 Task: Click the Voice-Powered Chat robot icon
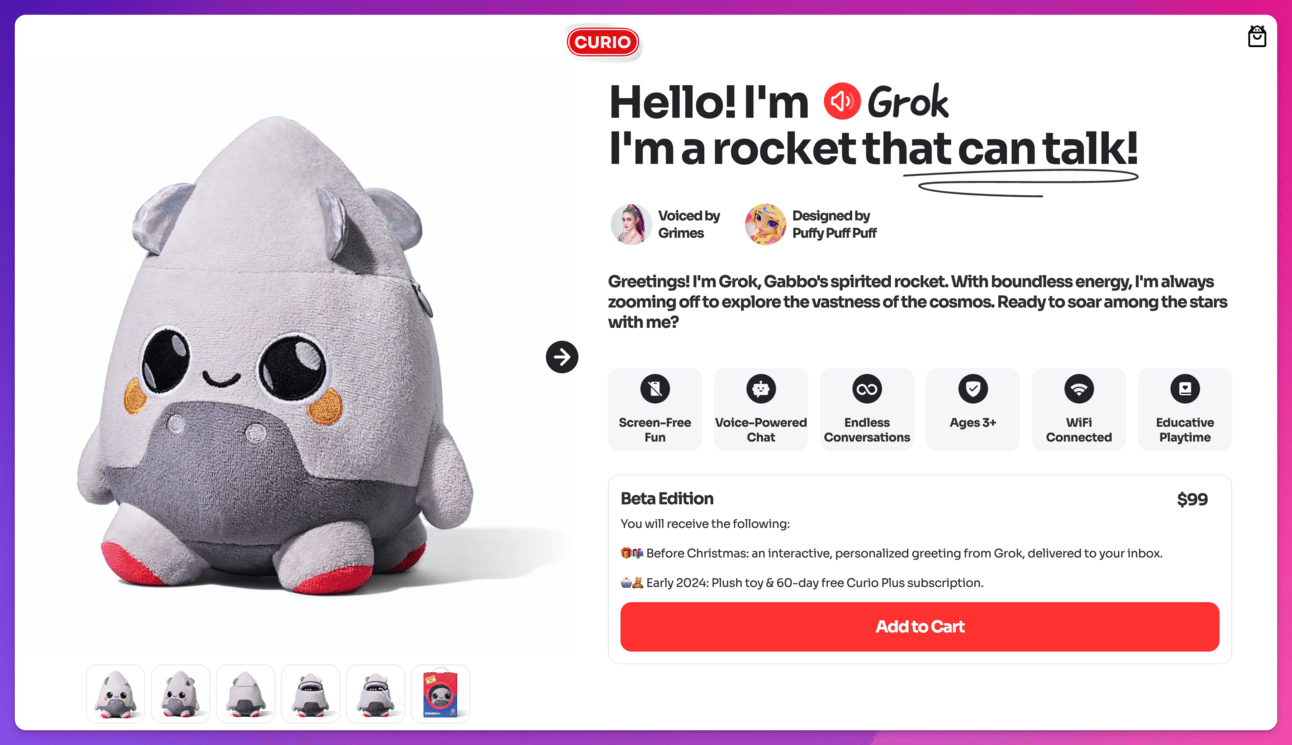761,388
